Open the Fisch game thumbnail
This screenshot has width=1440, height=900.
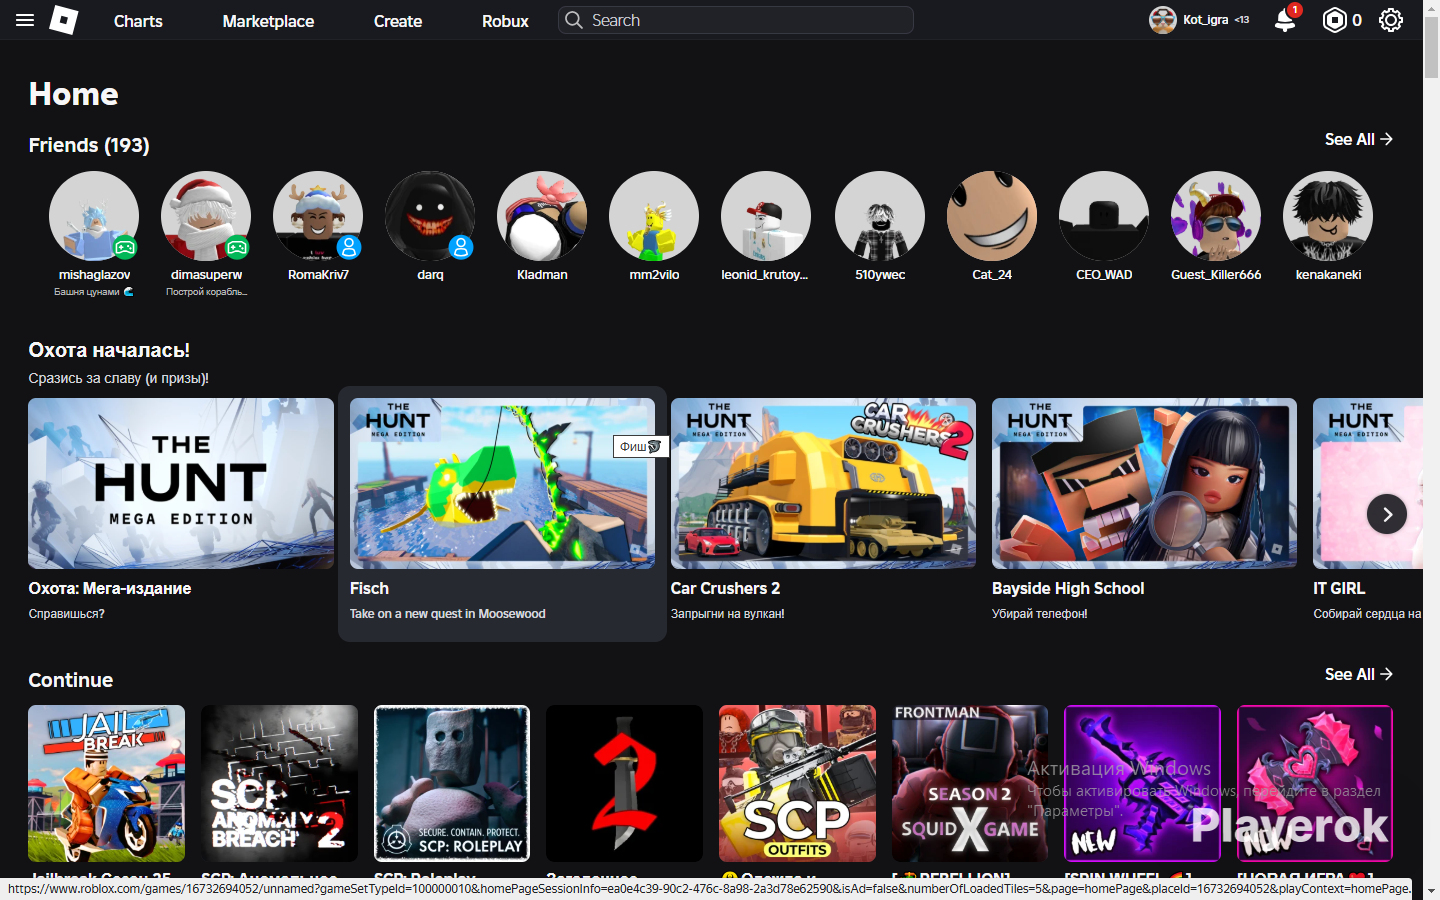pyautogui.click(x=502, y=483)
